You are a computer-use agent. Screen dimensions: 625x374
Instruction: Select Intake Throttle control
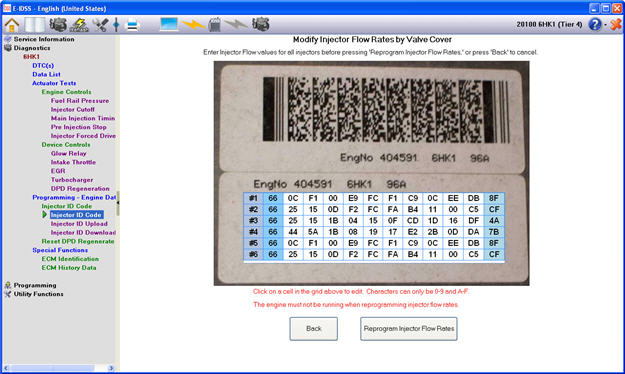(x=73, y=162)
